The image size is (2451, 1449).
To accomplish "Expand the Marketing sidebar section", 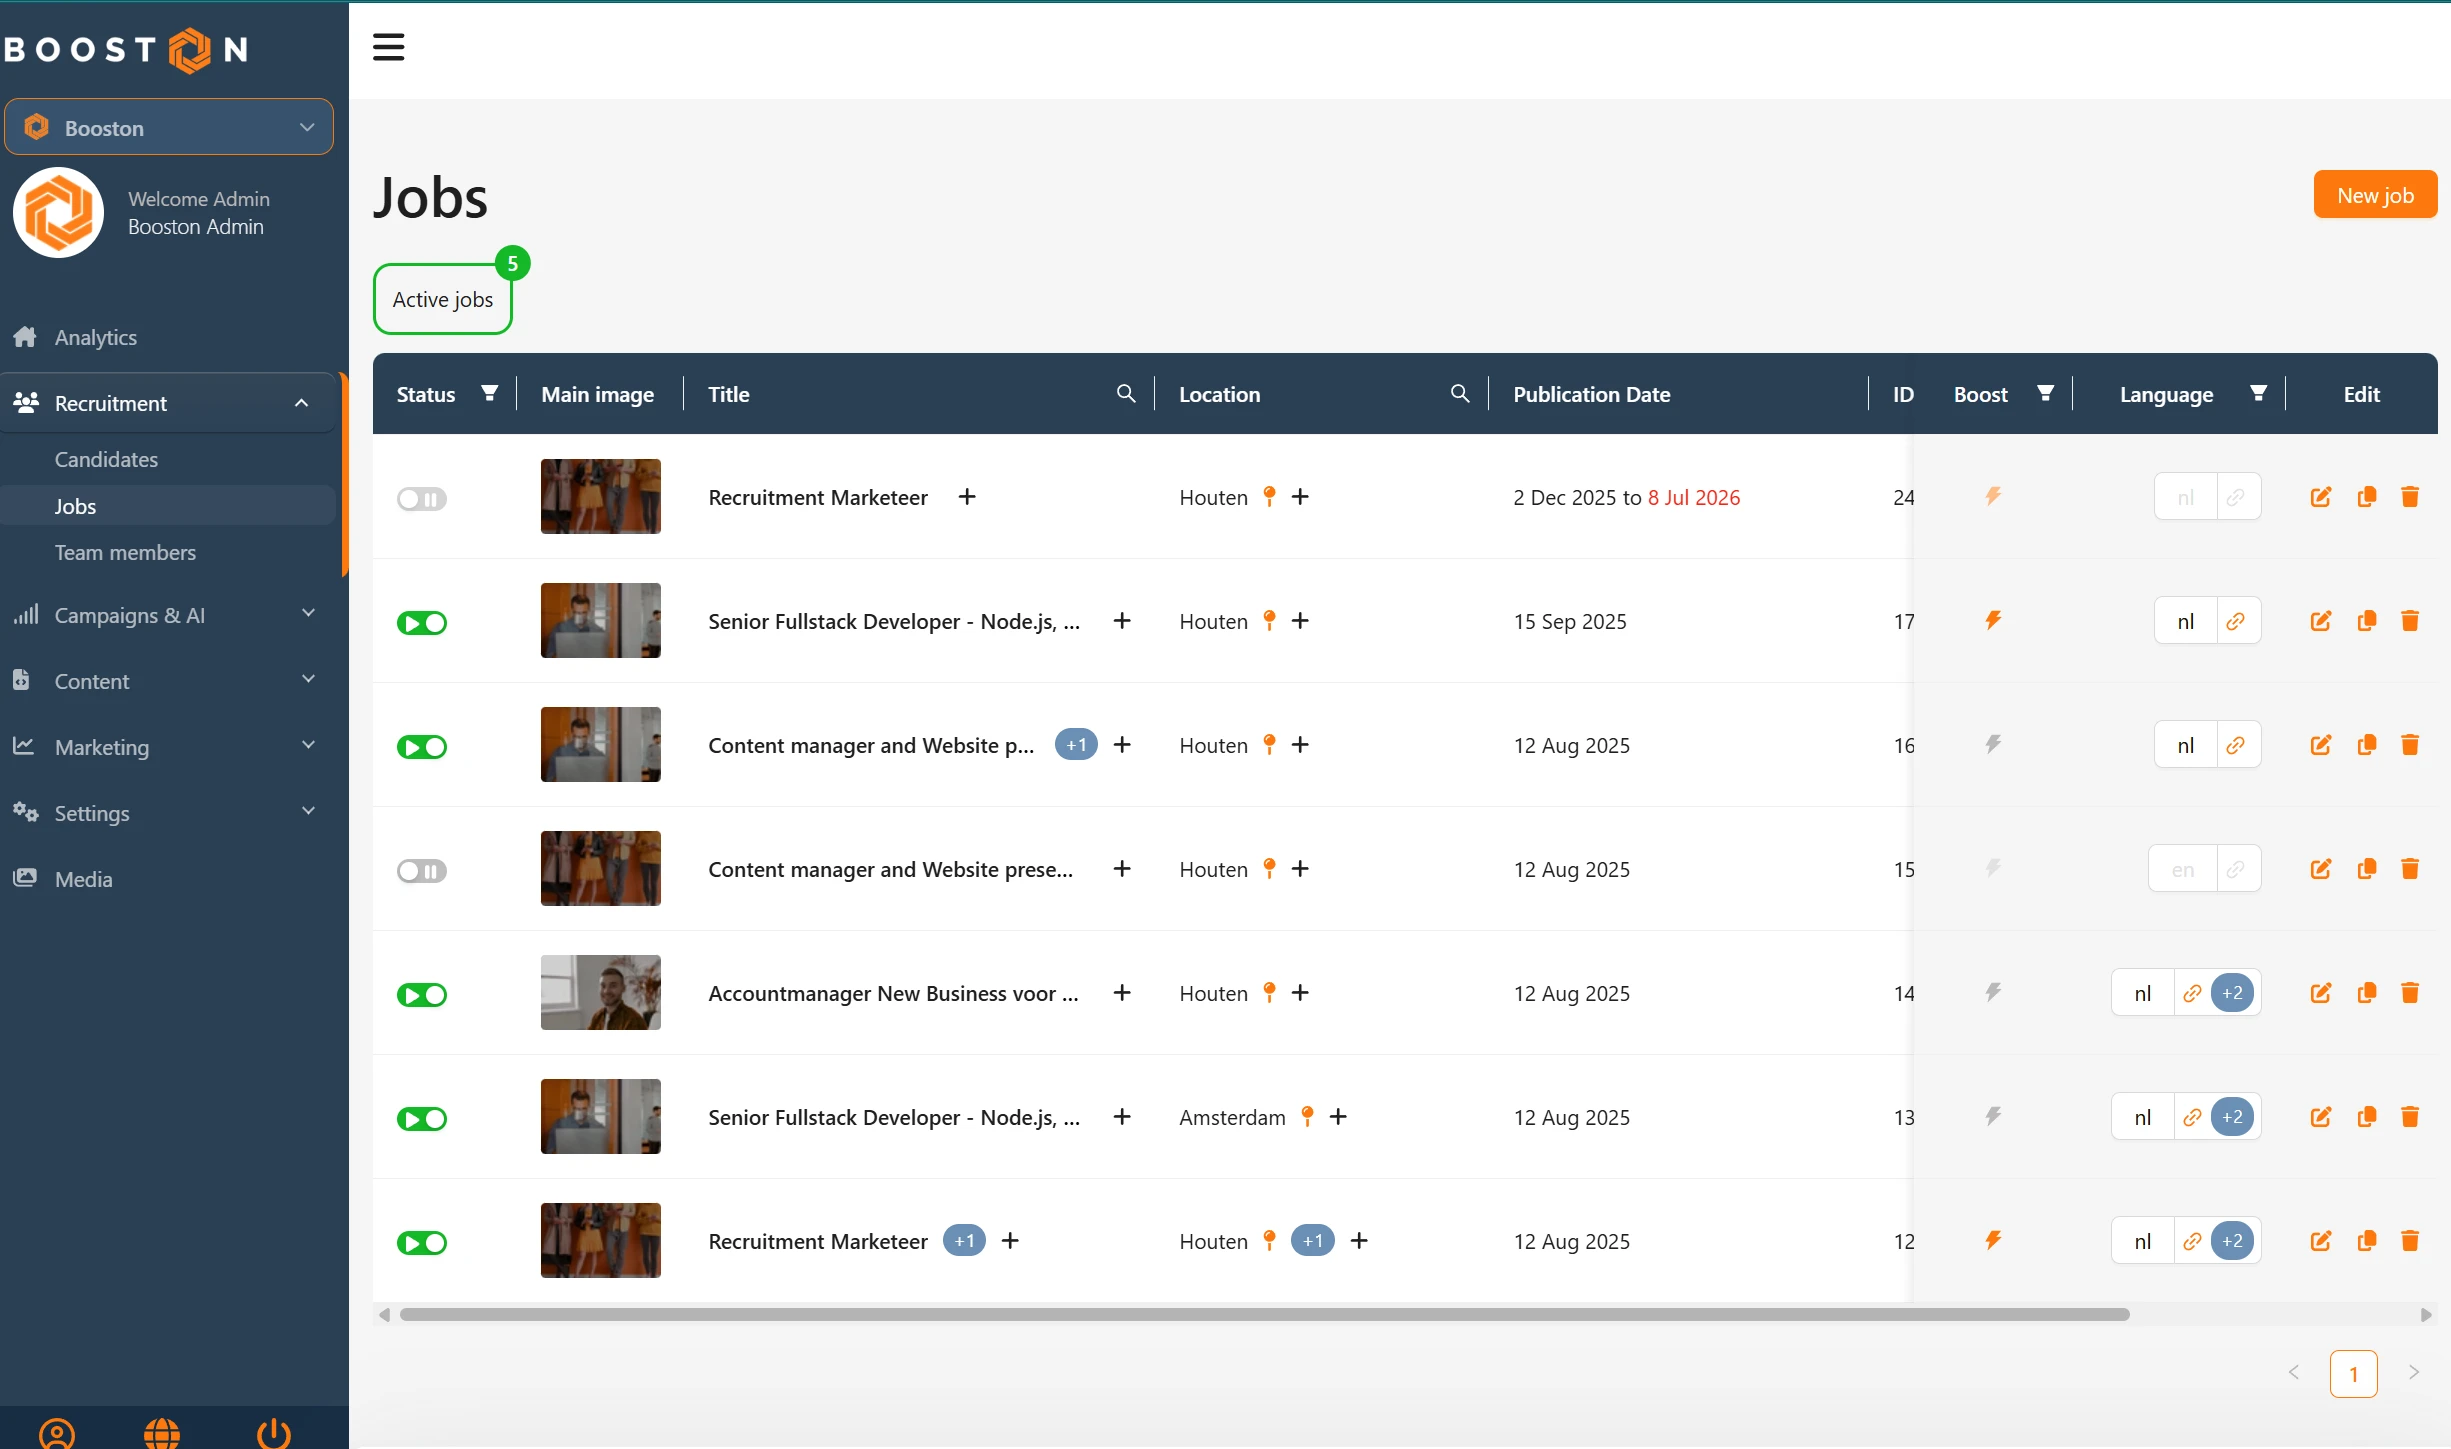I will (x=168, y=747).
